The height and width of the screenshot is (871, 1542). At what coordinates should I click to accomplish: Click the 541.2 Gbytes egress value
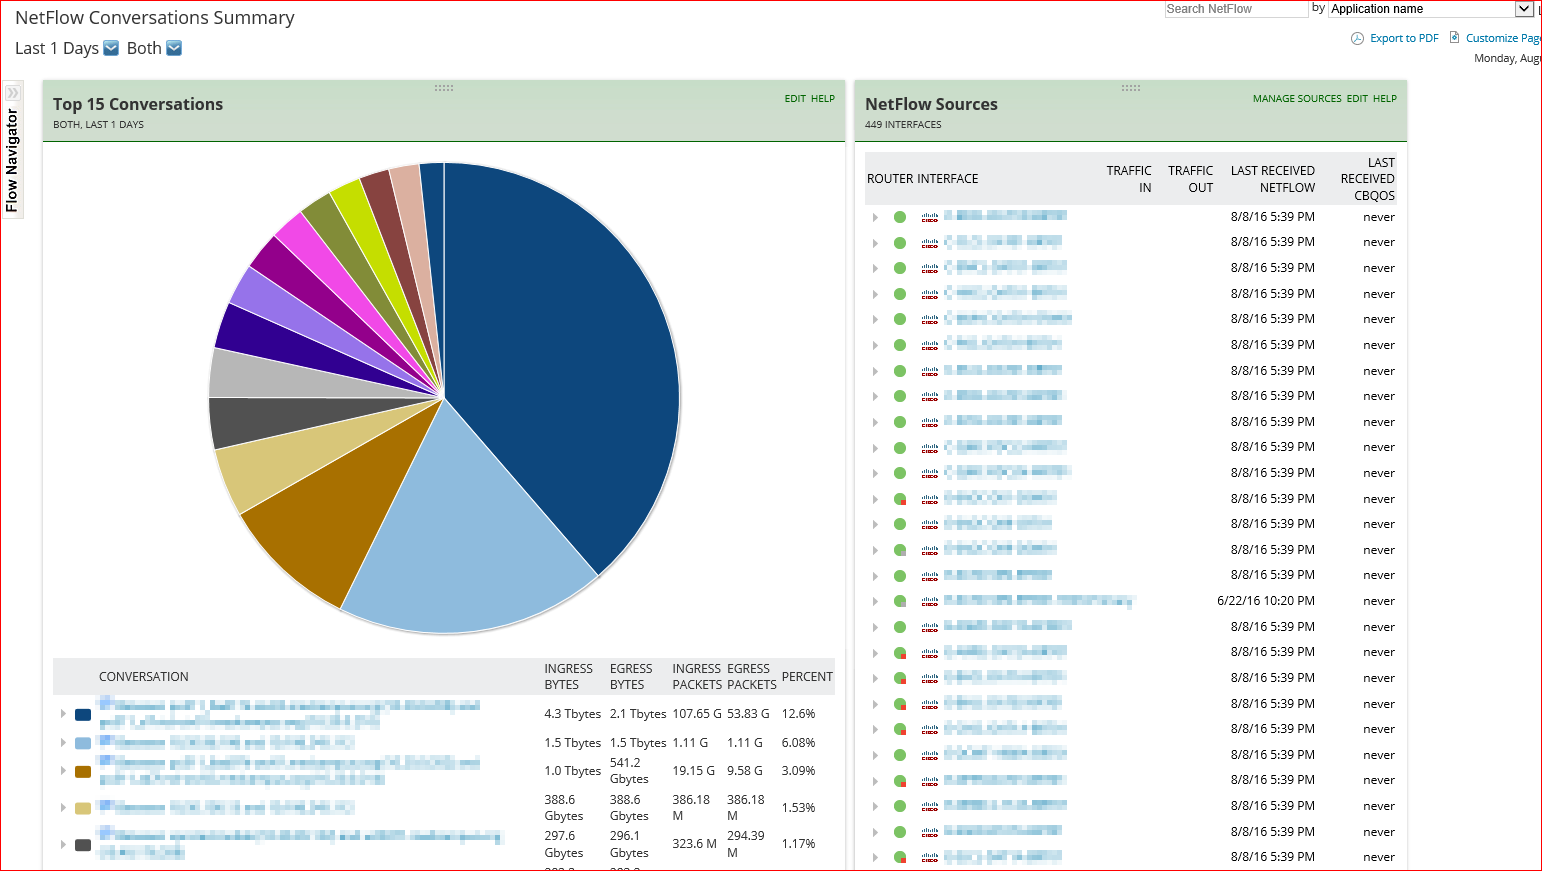click(x=629, y=771)
